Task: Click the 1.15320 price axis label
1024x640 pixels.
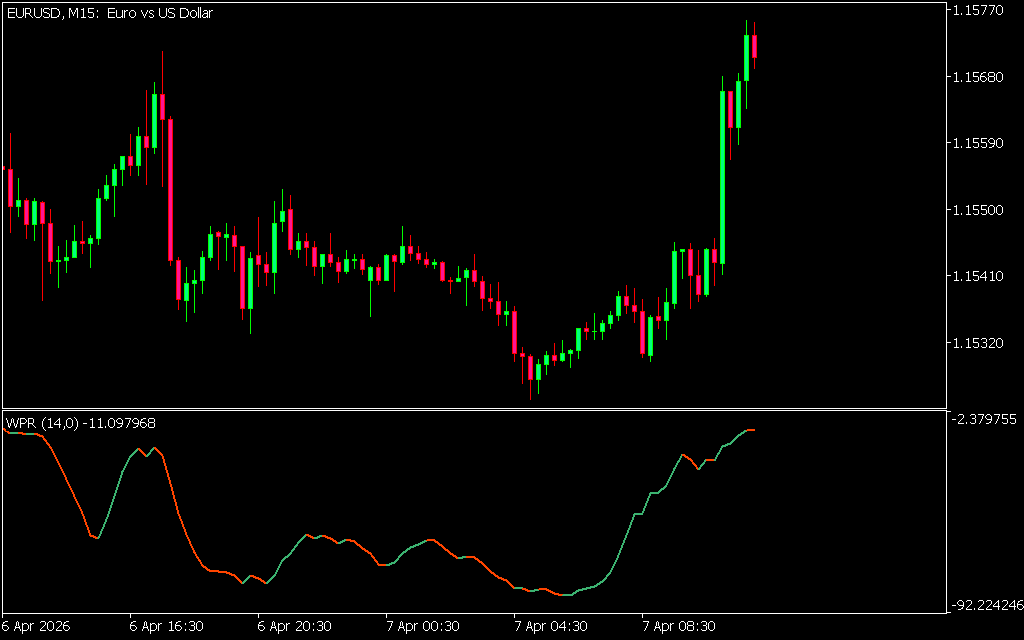Action: (x=982, y=343)
